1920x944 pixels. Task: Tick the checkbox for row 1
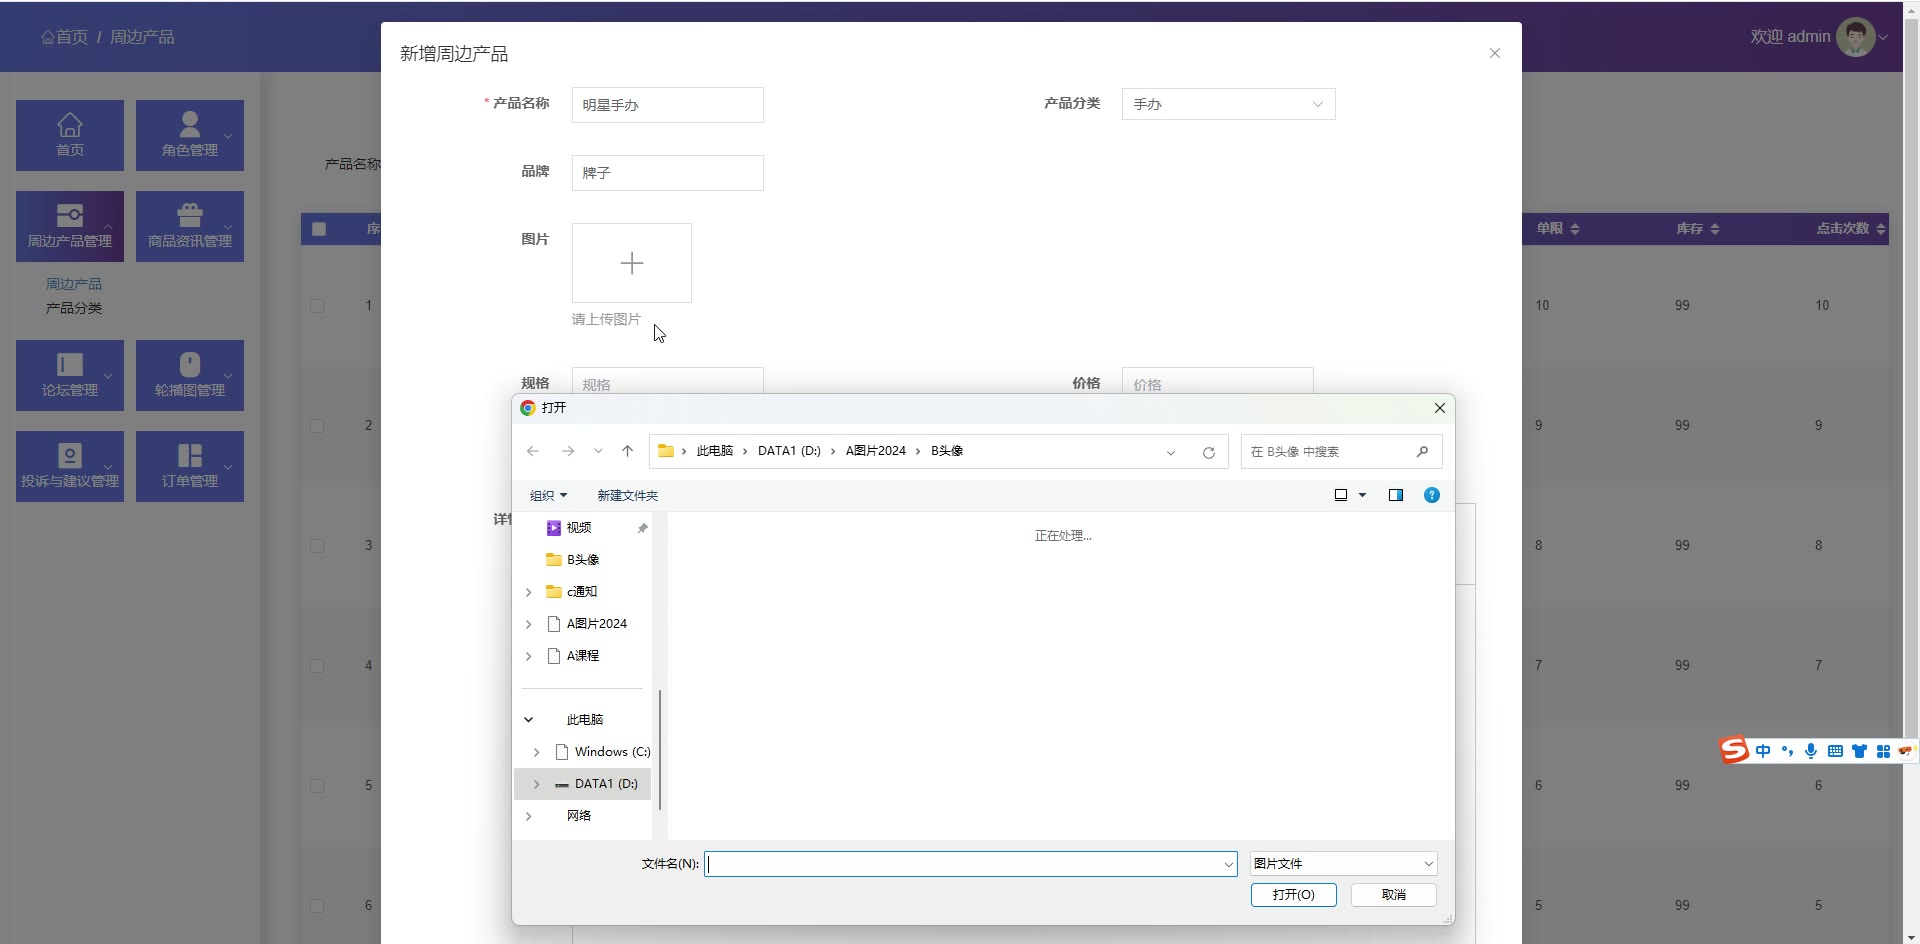pyautogui.click(x=317, y=306)
